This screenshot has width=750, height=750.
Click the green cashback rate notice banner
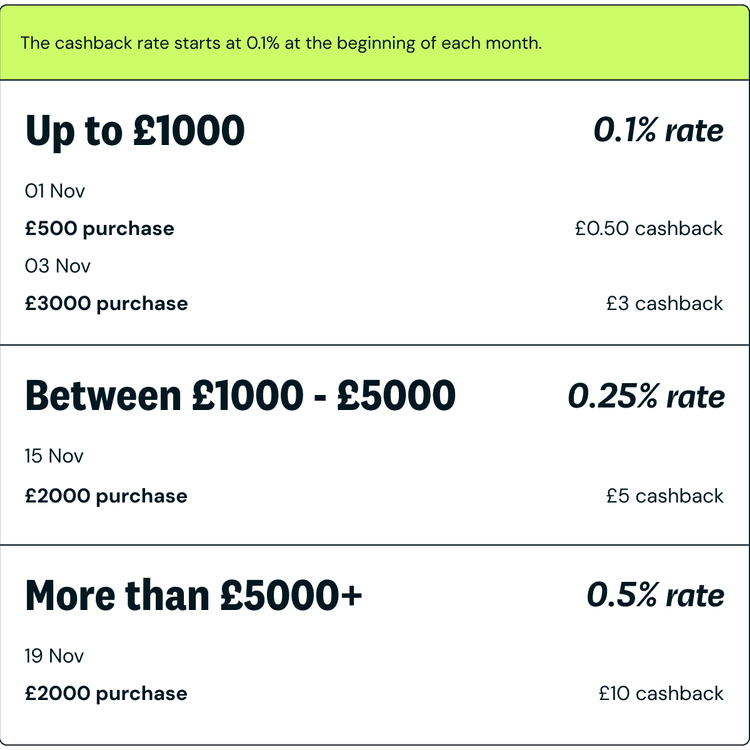[375, 44]
